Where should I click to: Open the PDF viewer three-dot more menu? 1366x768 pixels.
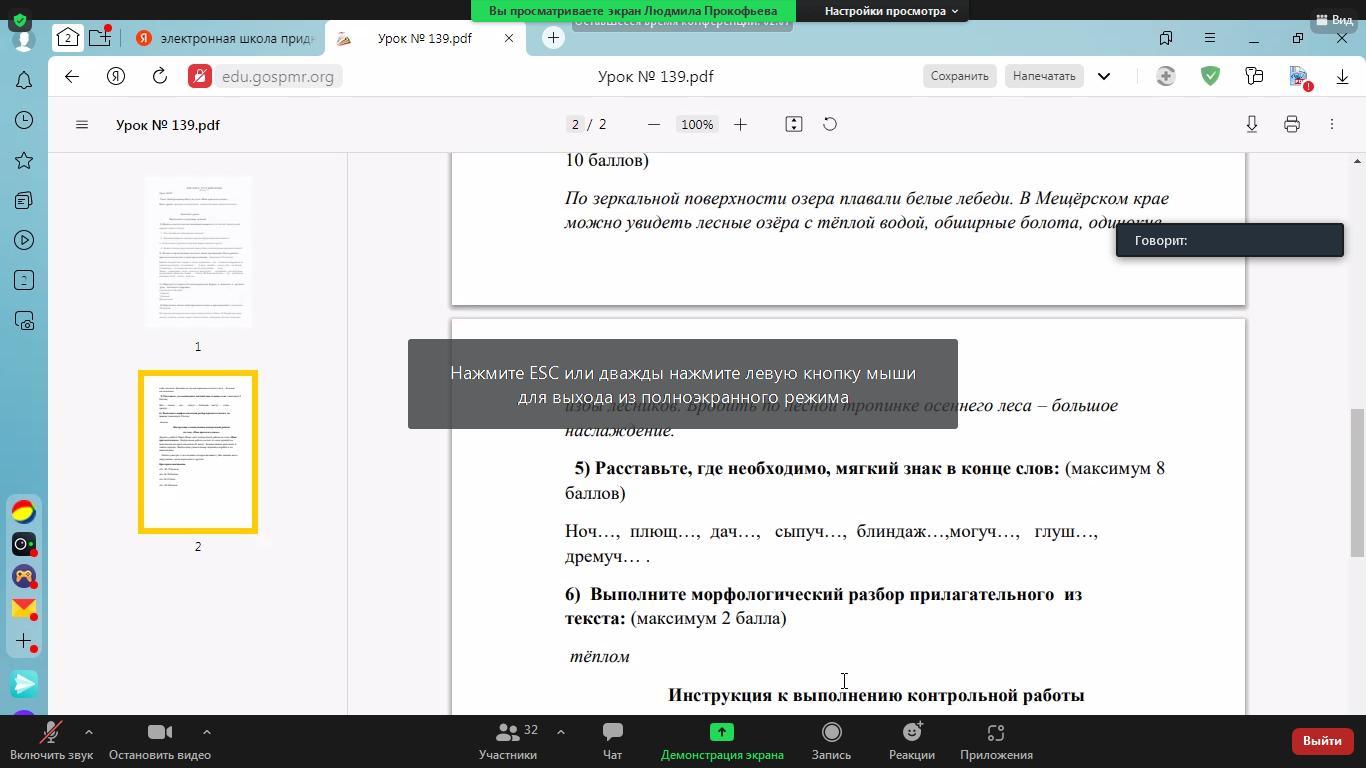(x=1332, y=124)
